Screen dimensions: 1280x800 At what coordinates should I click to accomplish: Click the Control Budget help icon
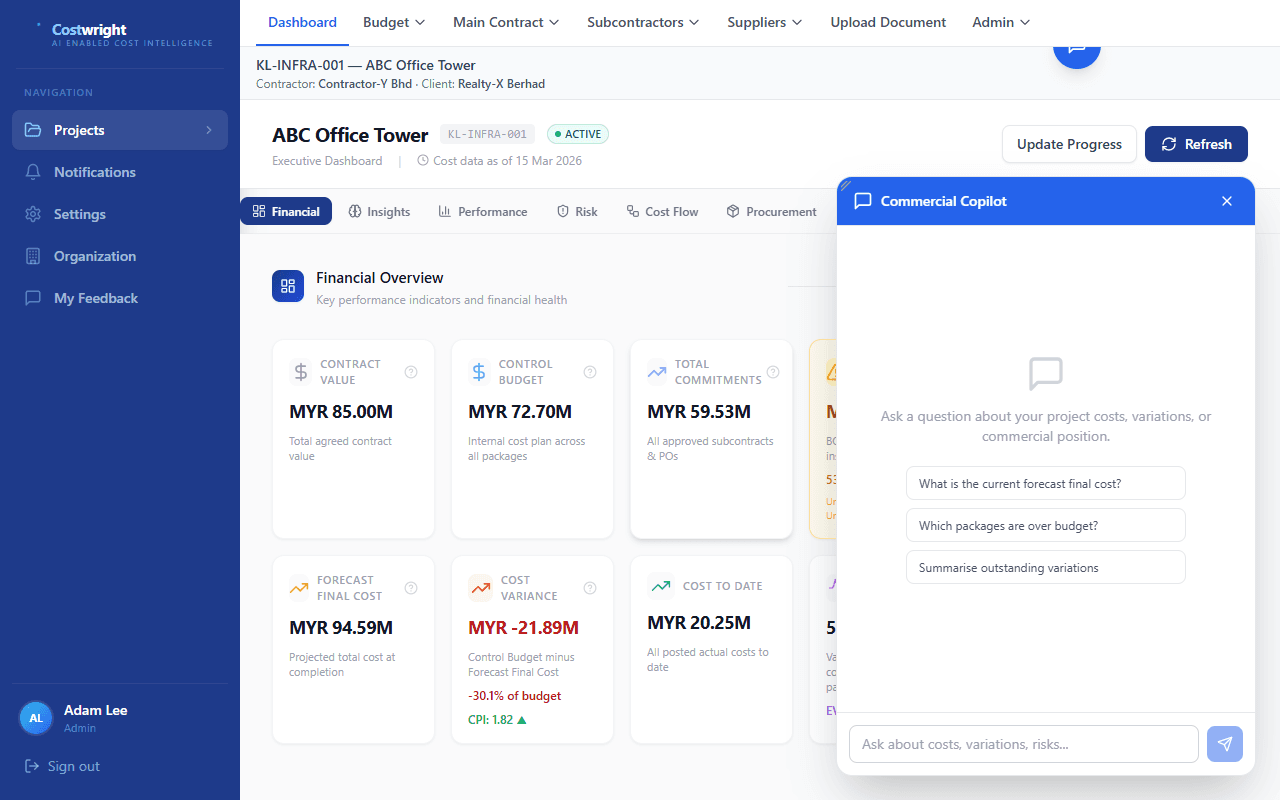click(x=590, y=372)
